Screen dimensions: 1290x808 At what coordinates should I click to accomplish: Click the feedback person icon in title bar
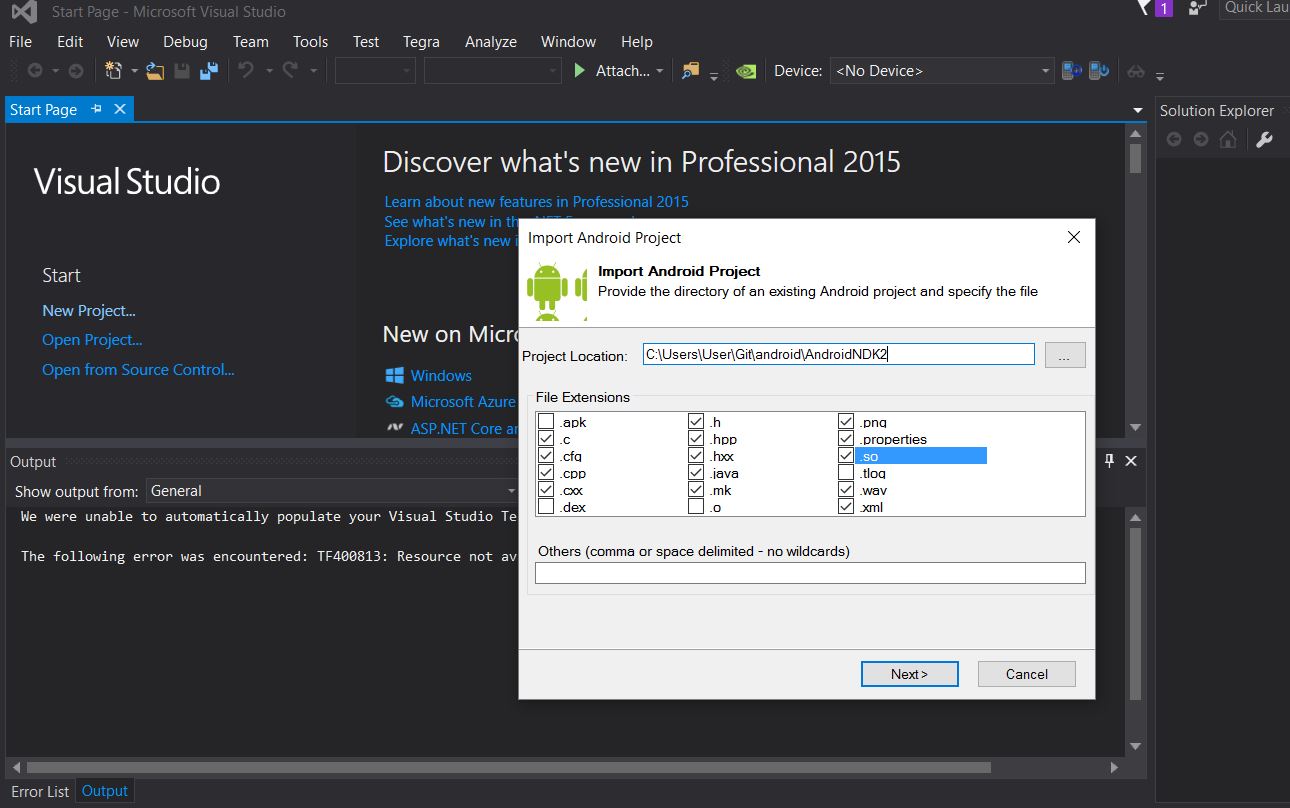click(1197, 8)
